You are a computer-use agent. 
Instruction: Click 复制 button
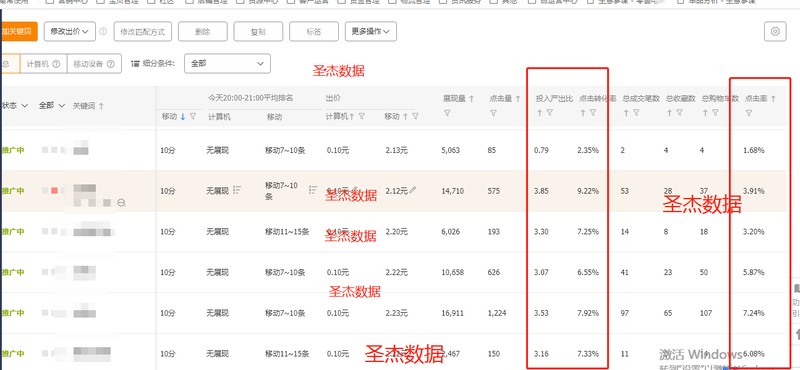pos(258,32)
